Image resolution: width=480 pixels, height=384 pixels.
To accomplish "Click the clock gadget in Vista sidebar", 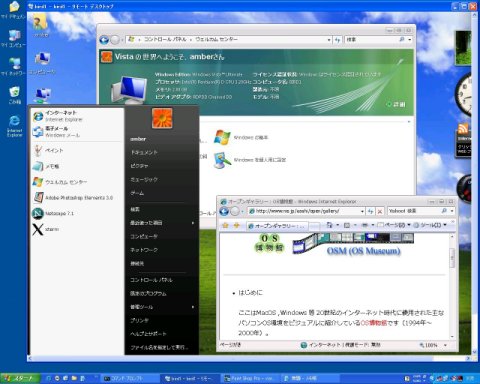I will click(464, 94).
